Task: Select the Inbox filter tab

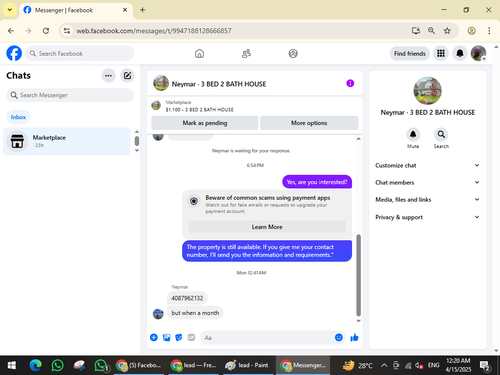Action: 18,117
